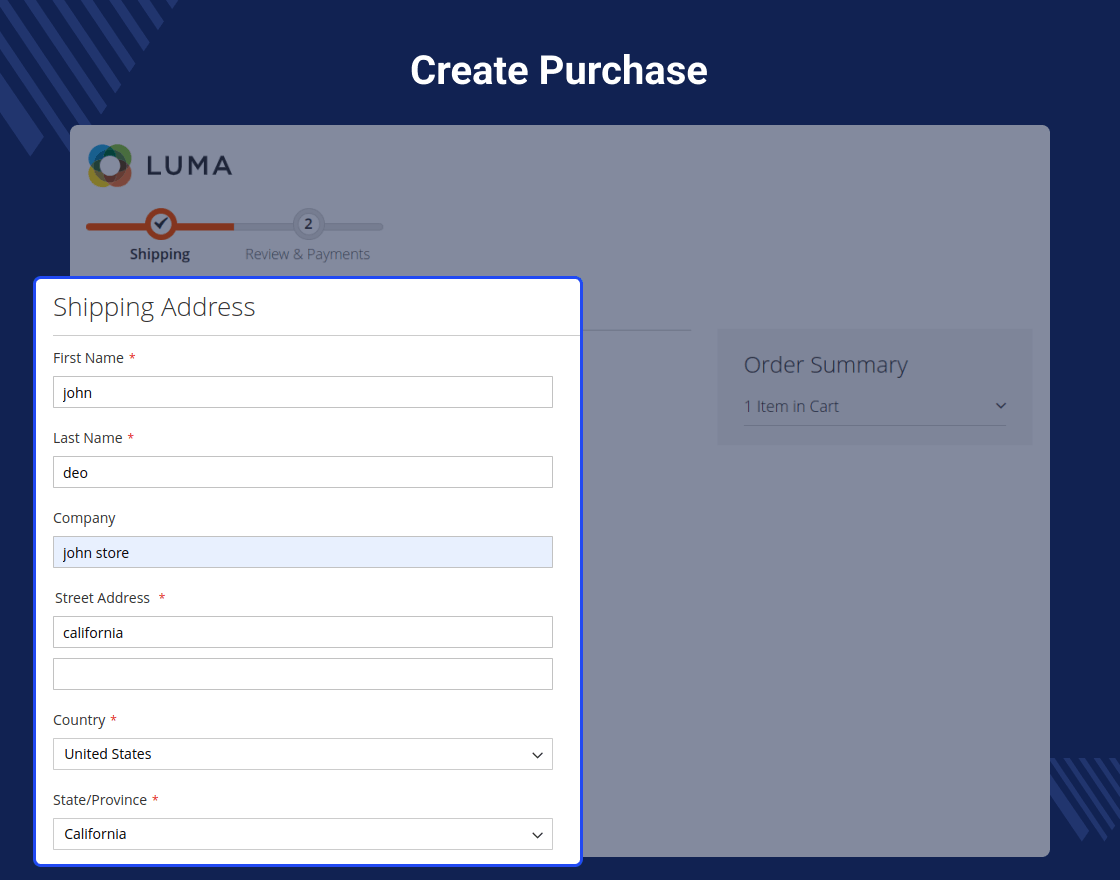1120x880 pixels.
Task: Click the First Name label
Action: tap(89, 358)
